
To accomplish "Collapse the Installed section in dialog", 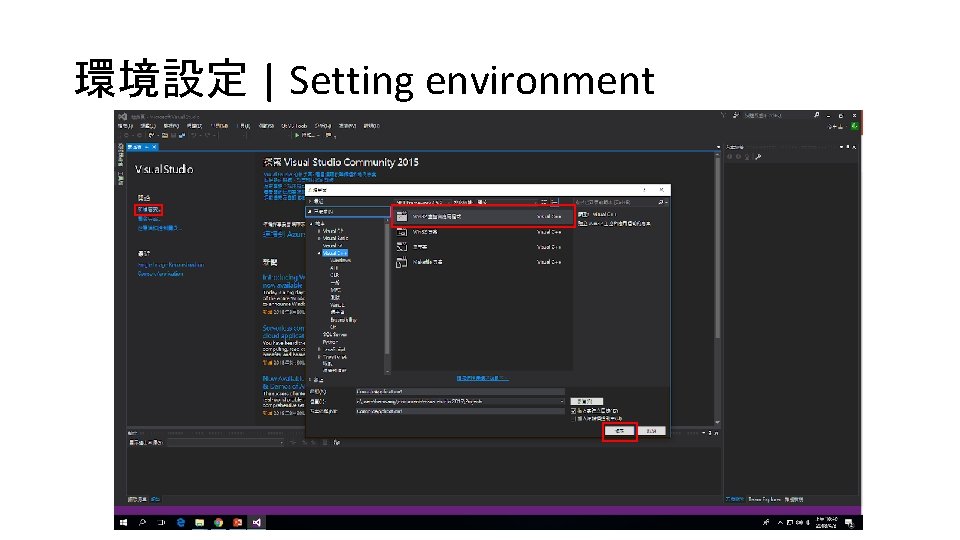I will [310, 212].
